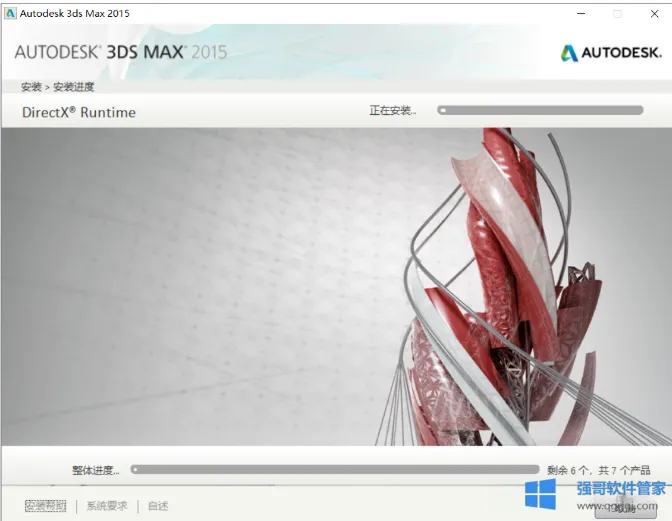Click the Autodesk logo in the header
Screen dimensions: 672x521
(611, 53)
